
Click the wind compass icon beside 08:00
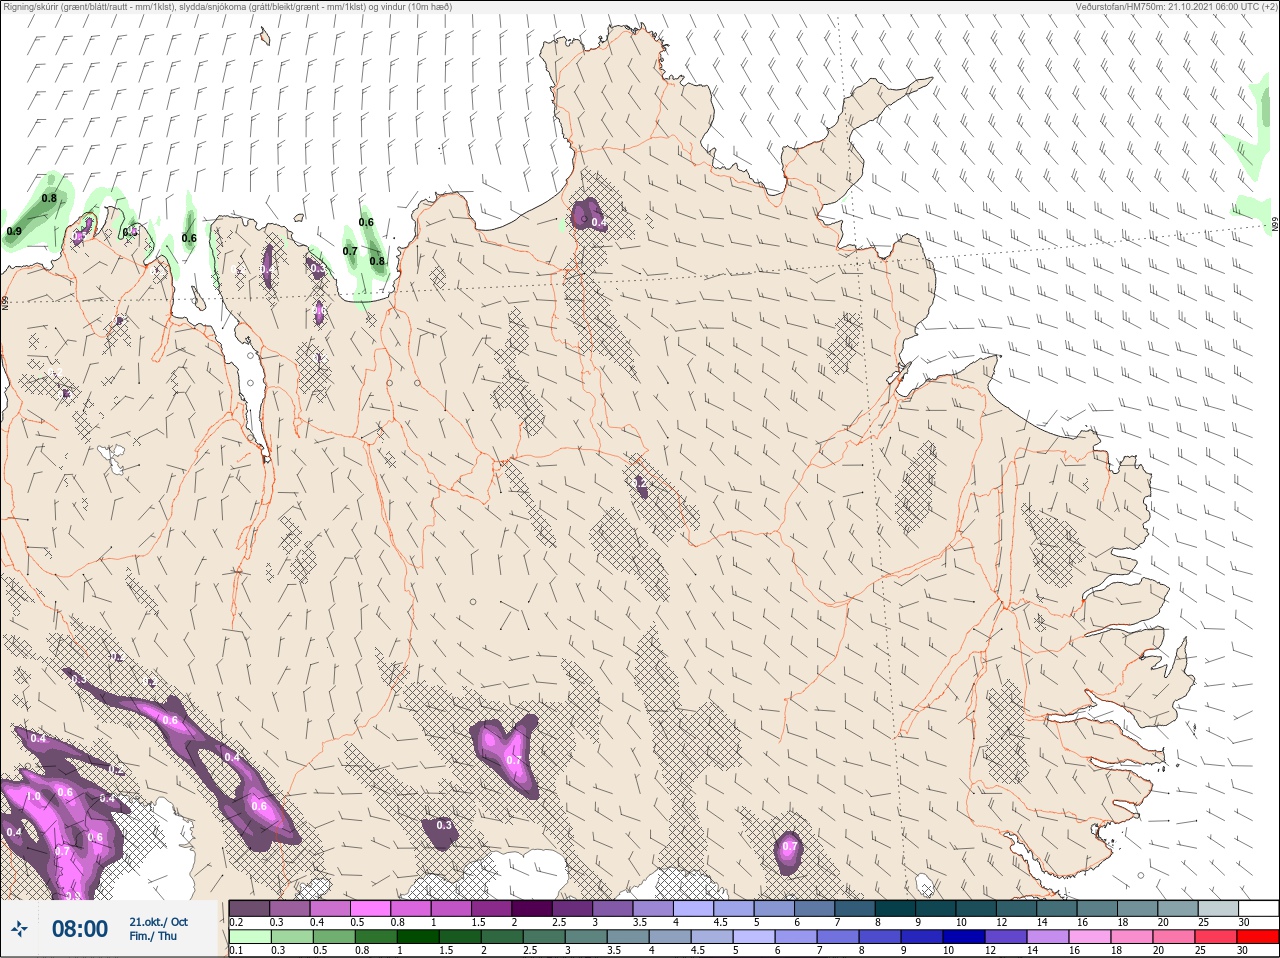tap(20, 929)
